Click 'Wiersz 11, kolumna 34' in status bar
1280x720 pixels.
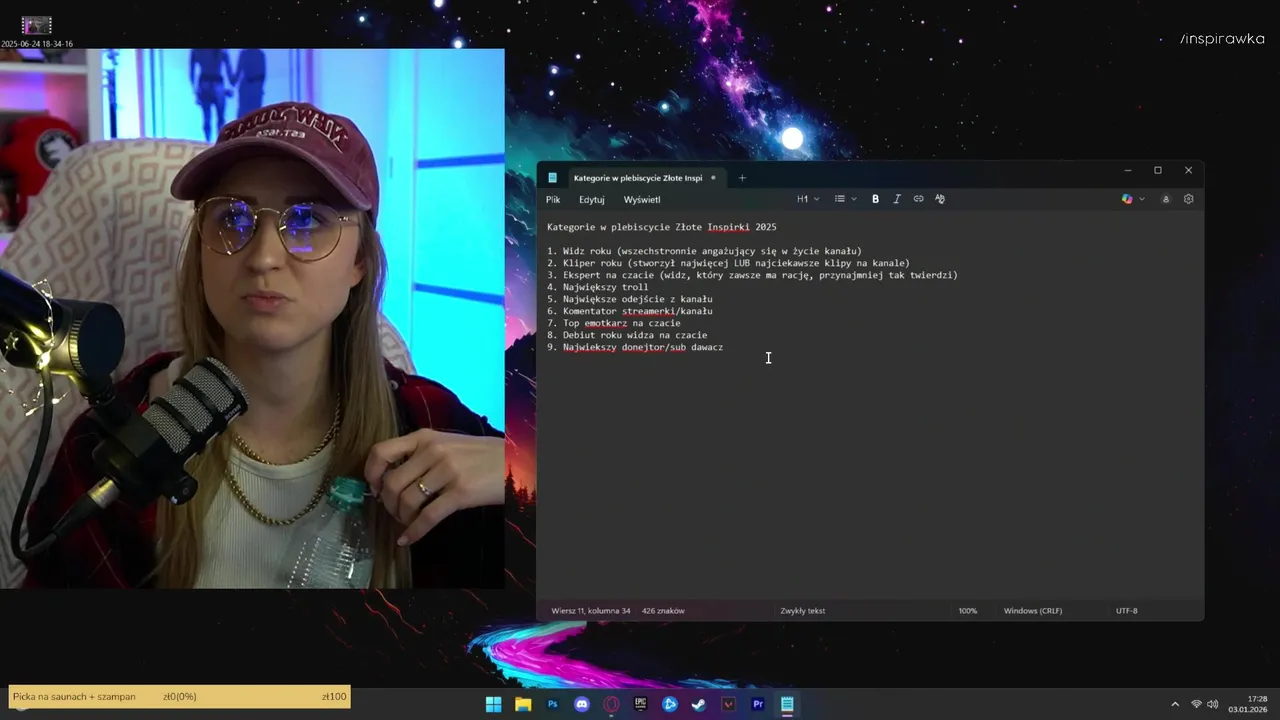(x=590, y=611)
